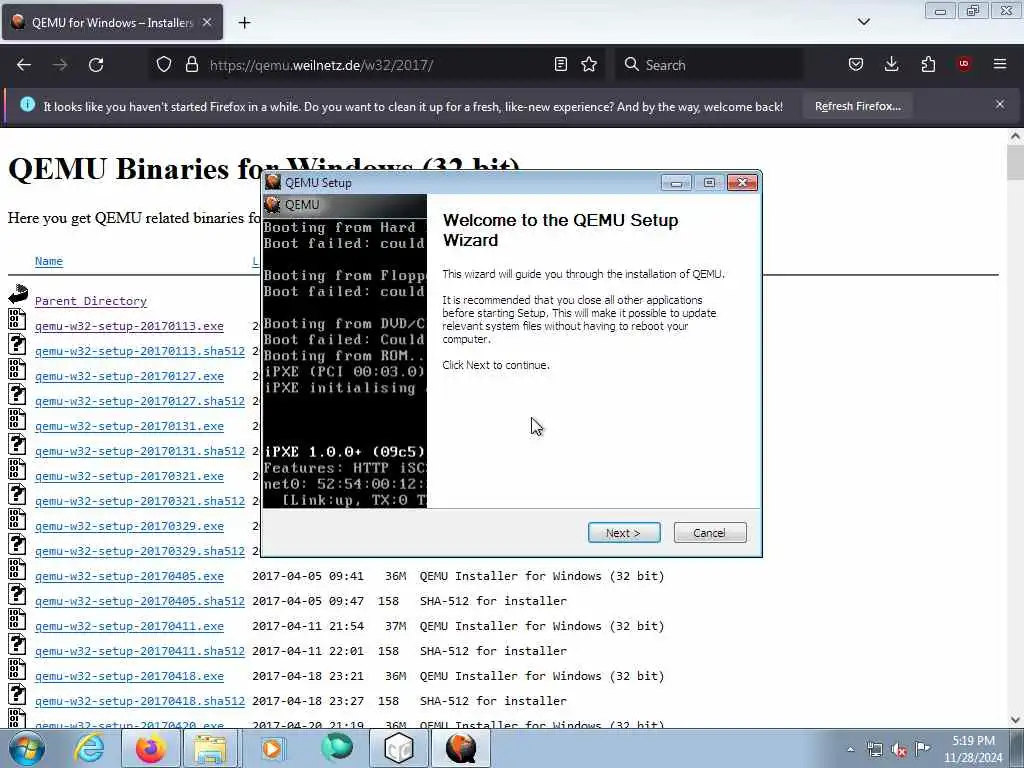This screenshot has height=768, width=1024.
Task: Sort the directory listing by Name
Action: tap(49, 261)
